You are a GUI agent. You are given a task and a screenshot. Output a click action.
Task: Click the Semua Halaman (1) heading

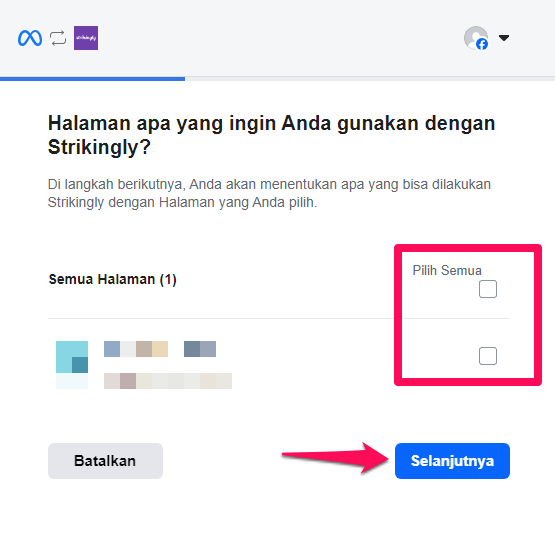[113, 279]
